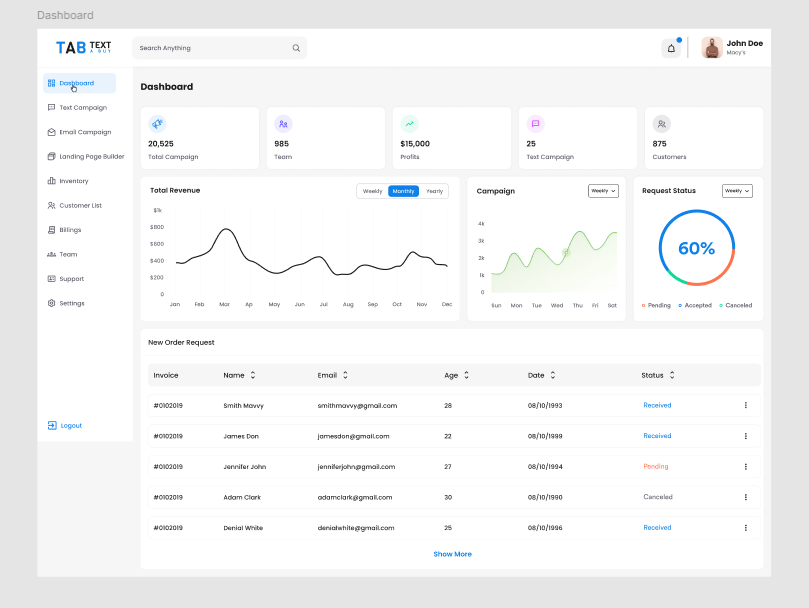Viewport: 809px width, 608px height.
Task: Click the Team card users icon
Action: tap(283, 124)
